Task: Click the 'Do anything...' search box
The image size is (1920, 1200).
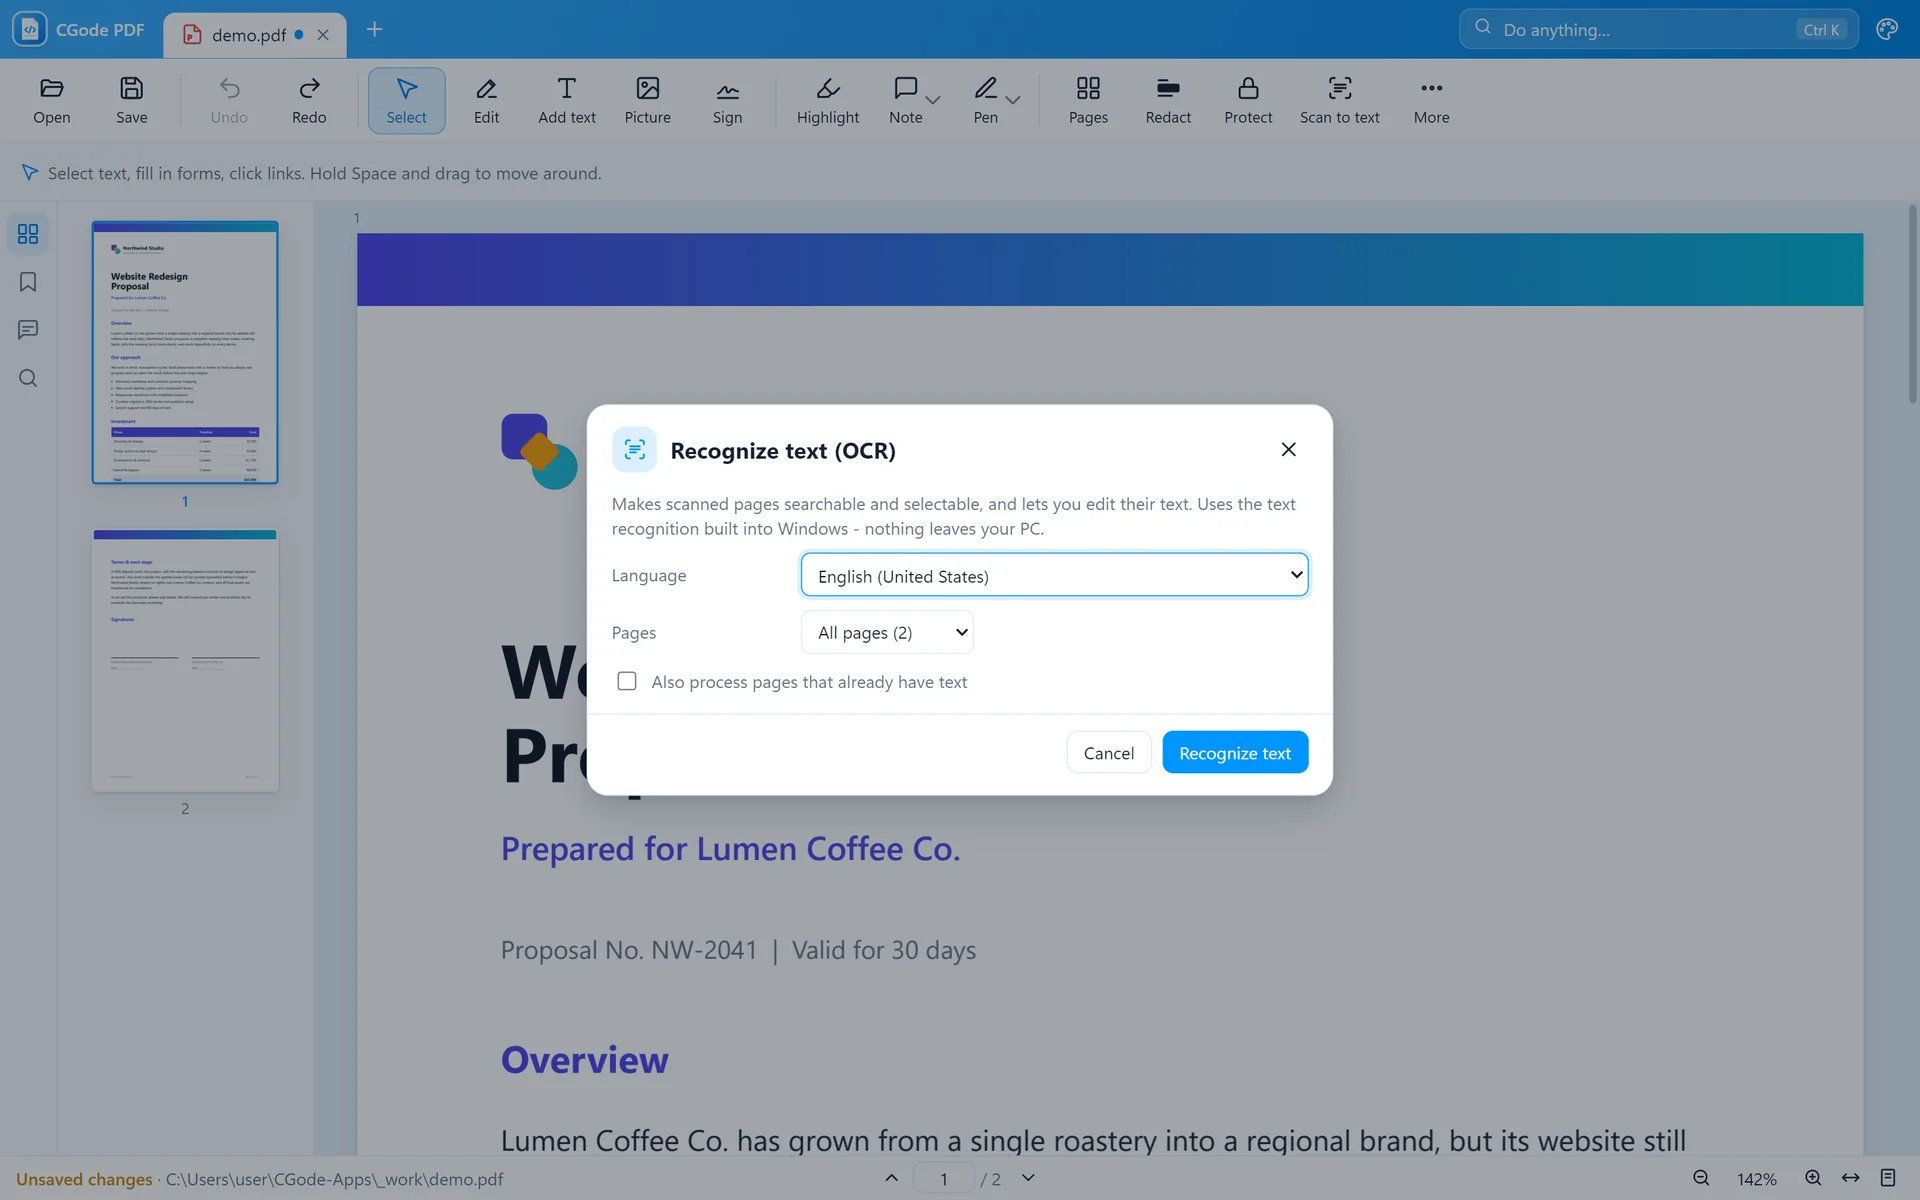Action: coord(1658,29)
